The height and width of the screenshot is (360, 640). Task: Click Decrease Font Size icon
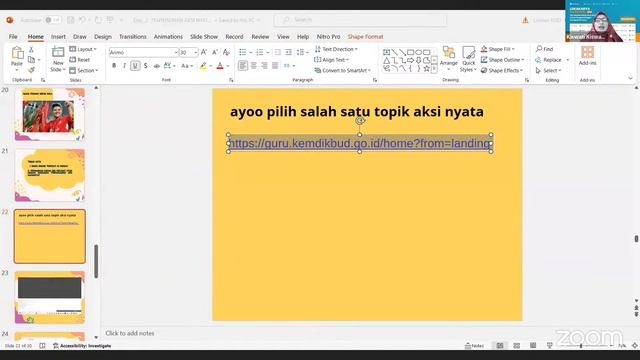tap(215, 52)
